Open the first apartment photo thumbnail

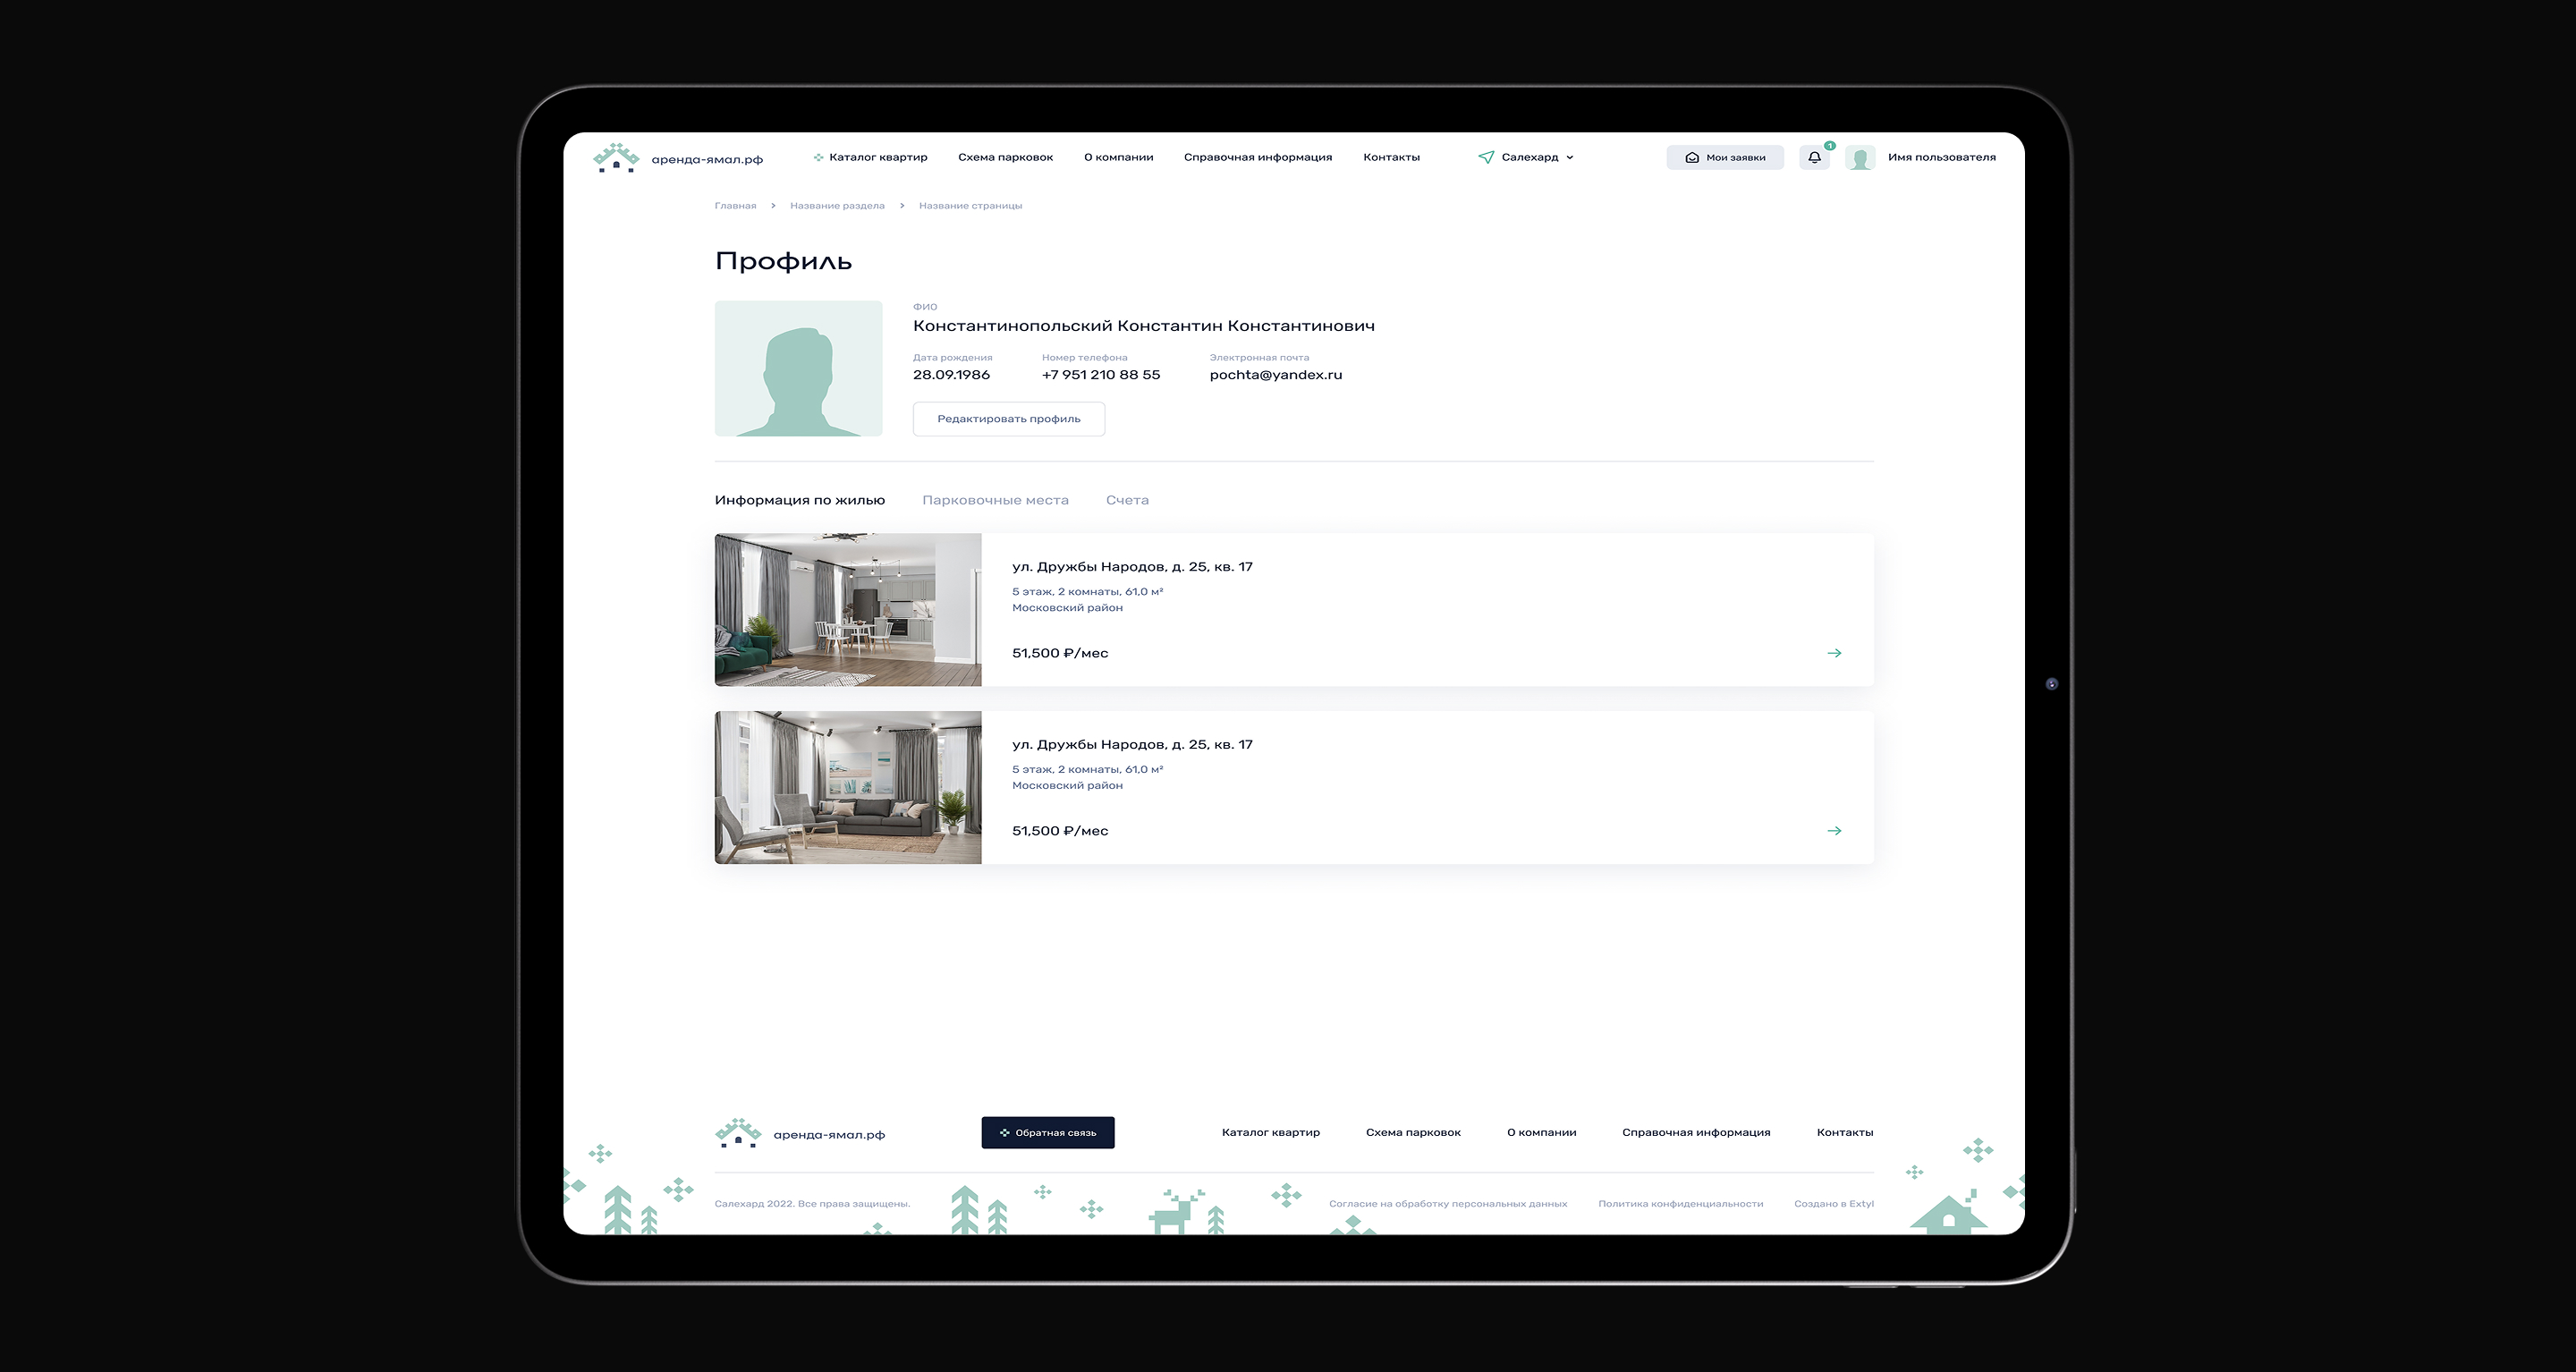tap(847, 609)
